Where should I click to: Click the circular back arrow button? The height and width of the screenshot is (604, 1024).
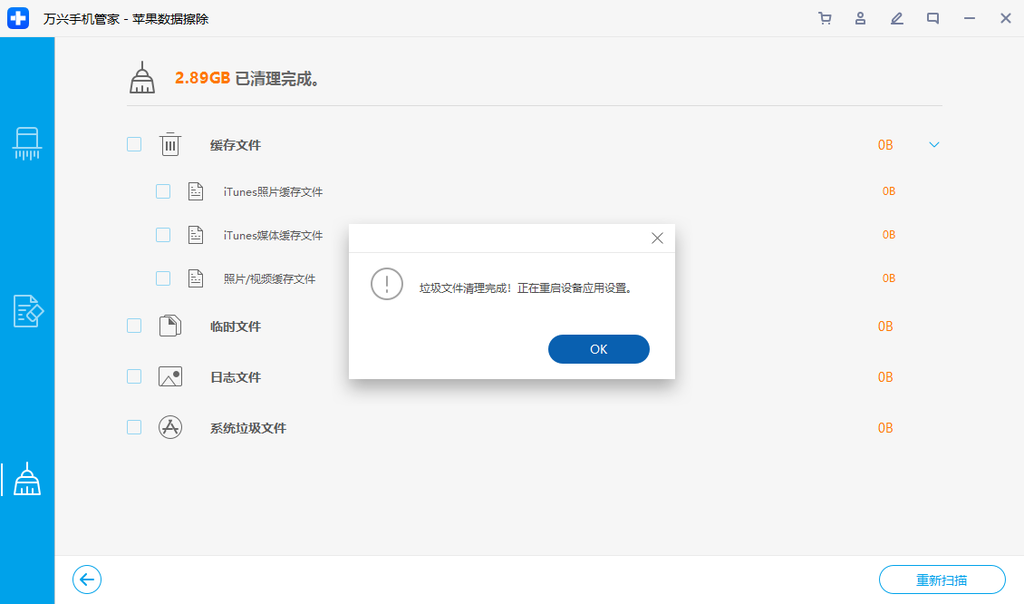point(86,579)
